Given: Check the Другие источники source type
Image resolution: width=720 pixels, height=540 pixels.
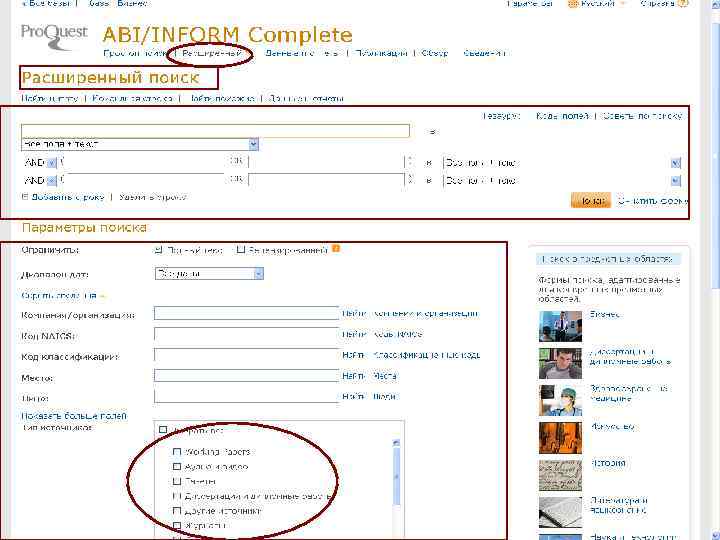Looking at the screenshot, I should [177, 511].
